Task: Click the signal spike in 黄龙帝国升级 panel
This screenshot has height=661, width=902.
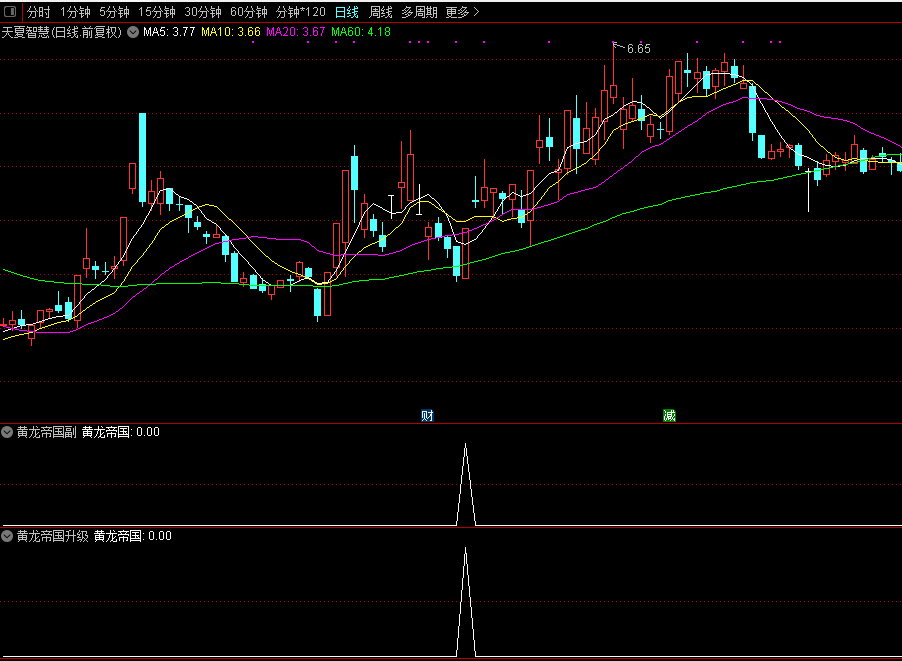Action: pos(466,601)
